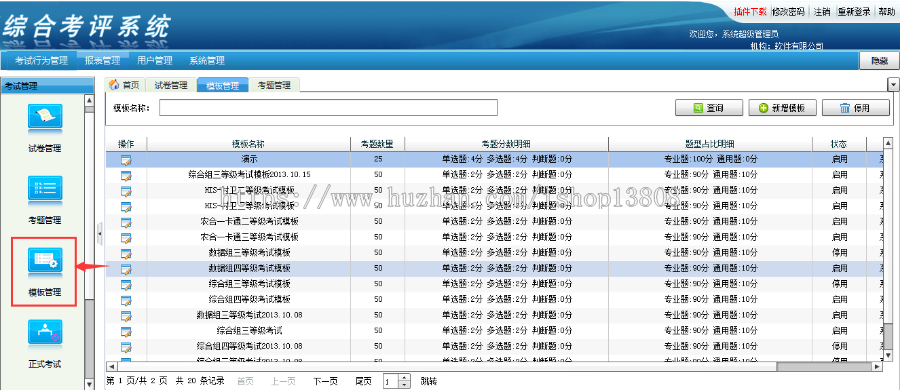900x390 pixels.
Task: Click the 新增模板 button
Action: pos(782,108)
